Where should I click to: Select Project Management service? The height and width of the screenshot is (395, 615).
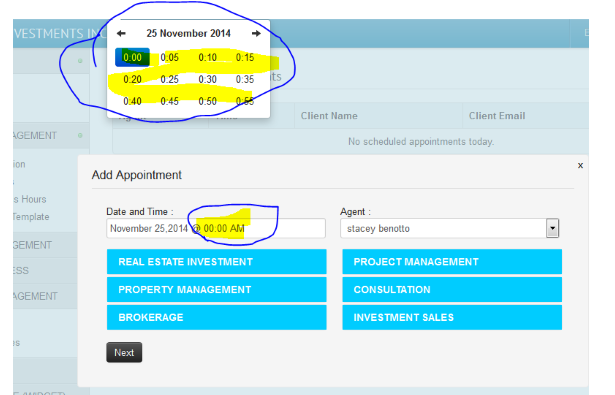click(x=452, y=262)
